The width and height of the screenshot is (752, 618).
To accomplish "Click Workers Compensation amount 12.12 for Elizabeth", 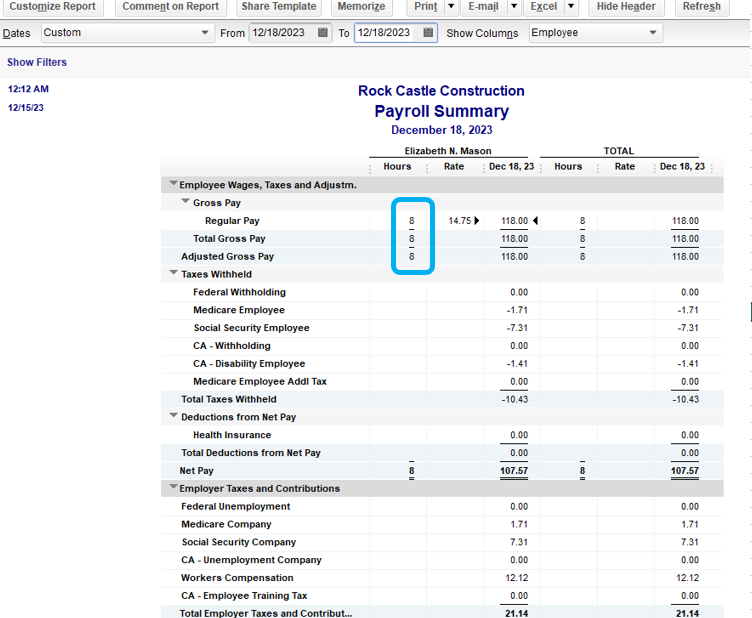I will [517, 578].
